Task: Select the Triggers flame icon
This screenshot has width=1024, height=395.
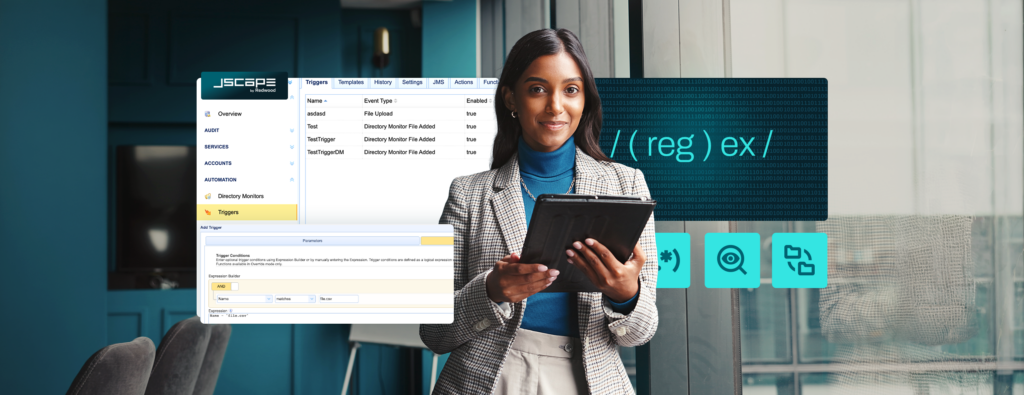Action: click(x=208, y=212)
